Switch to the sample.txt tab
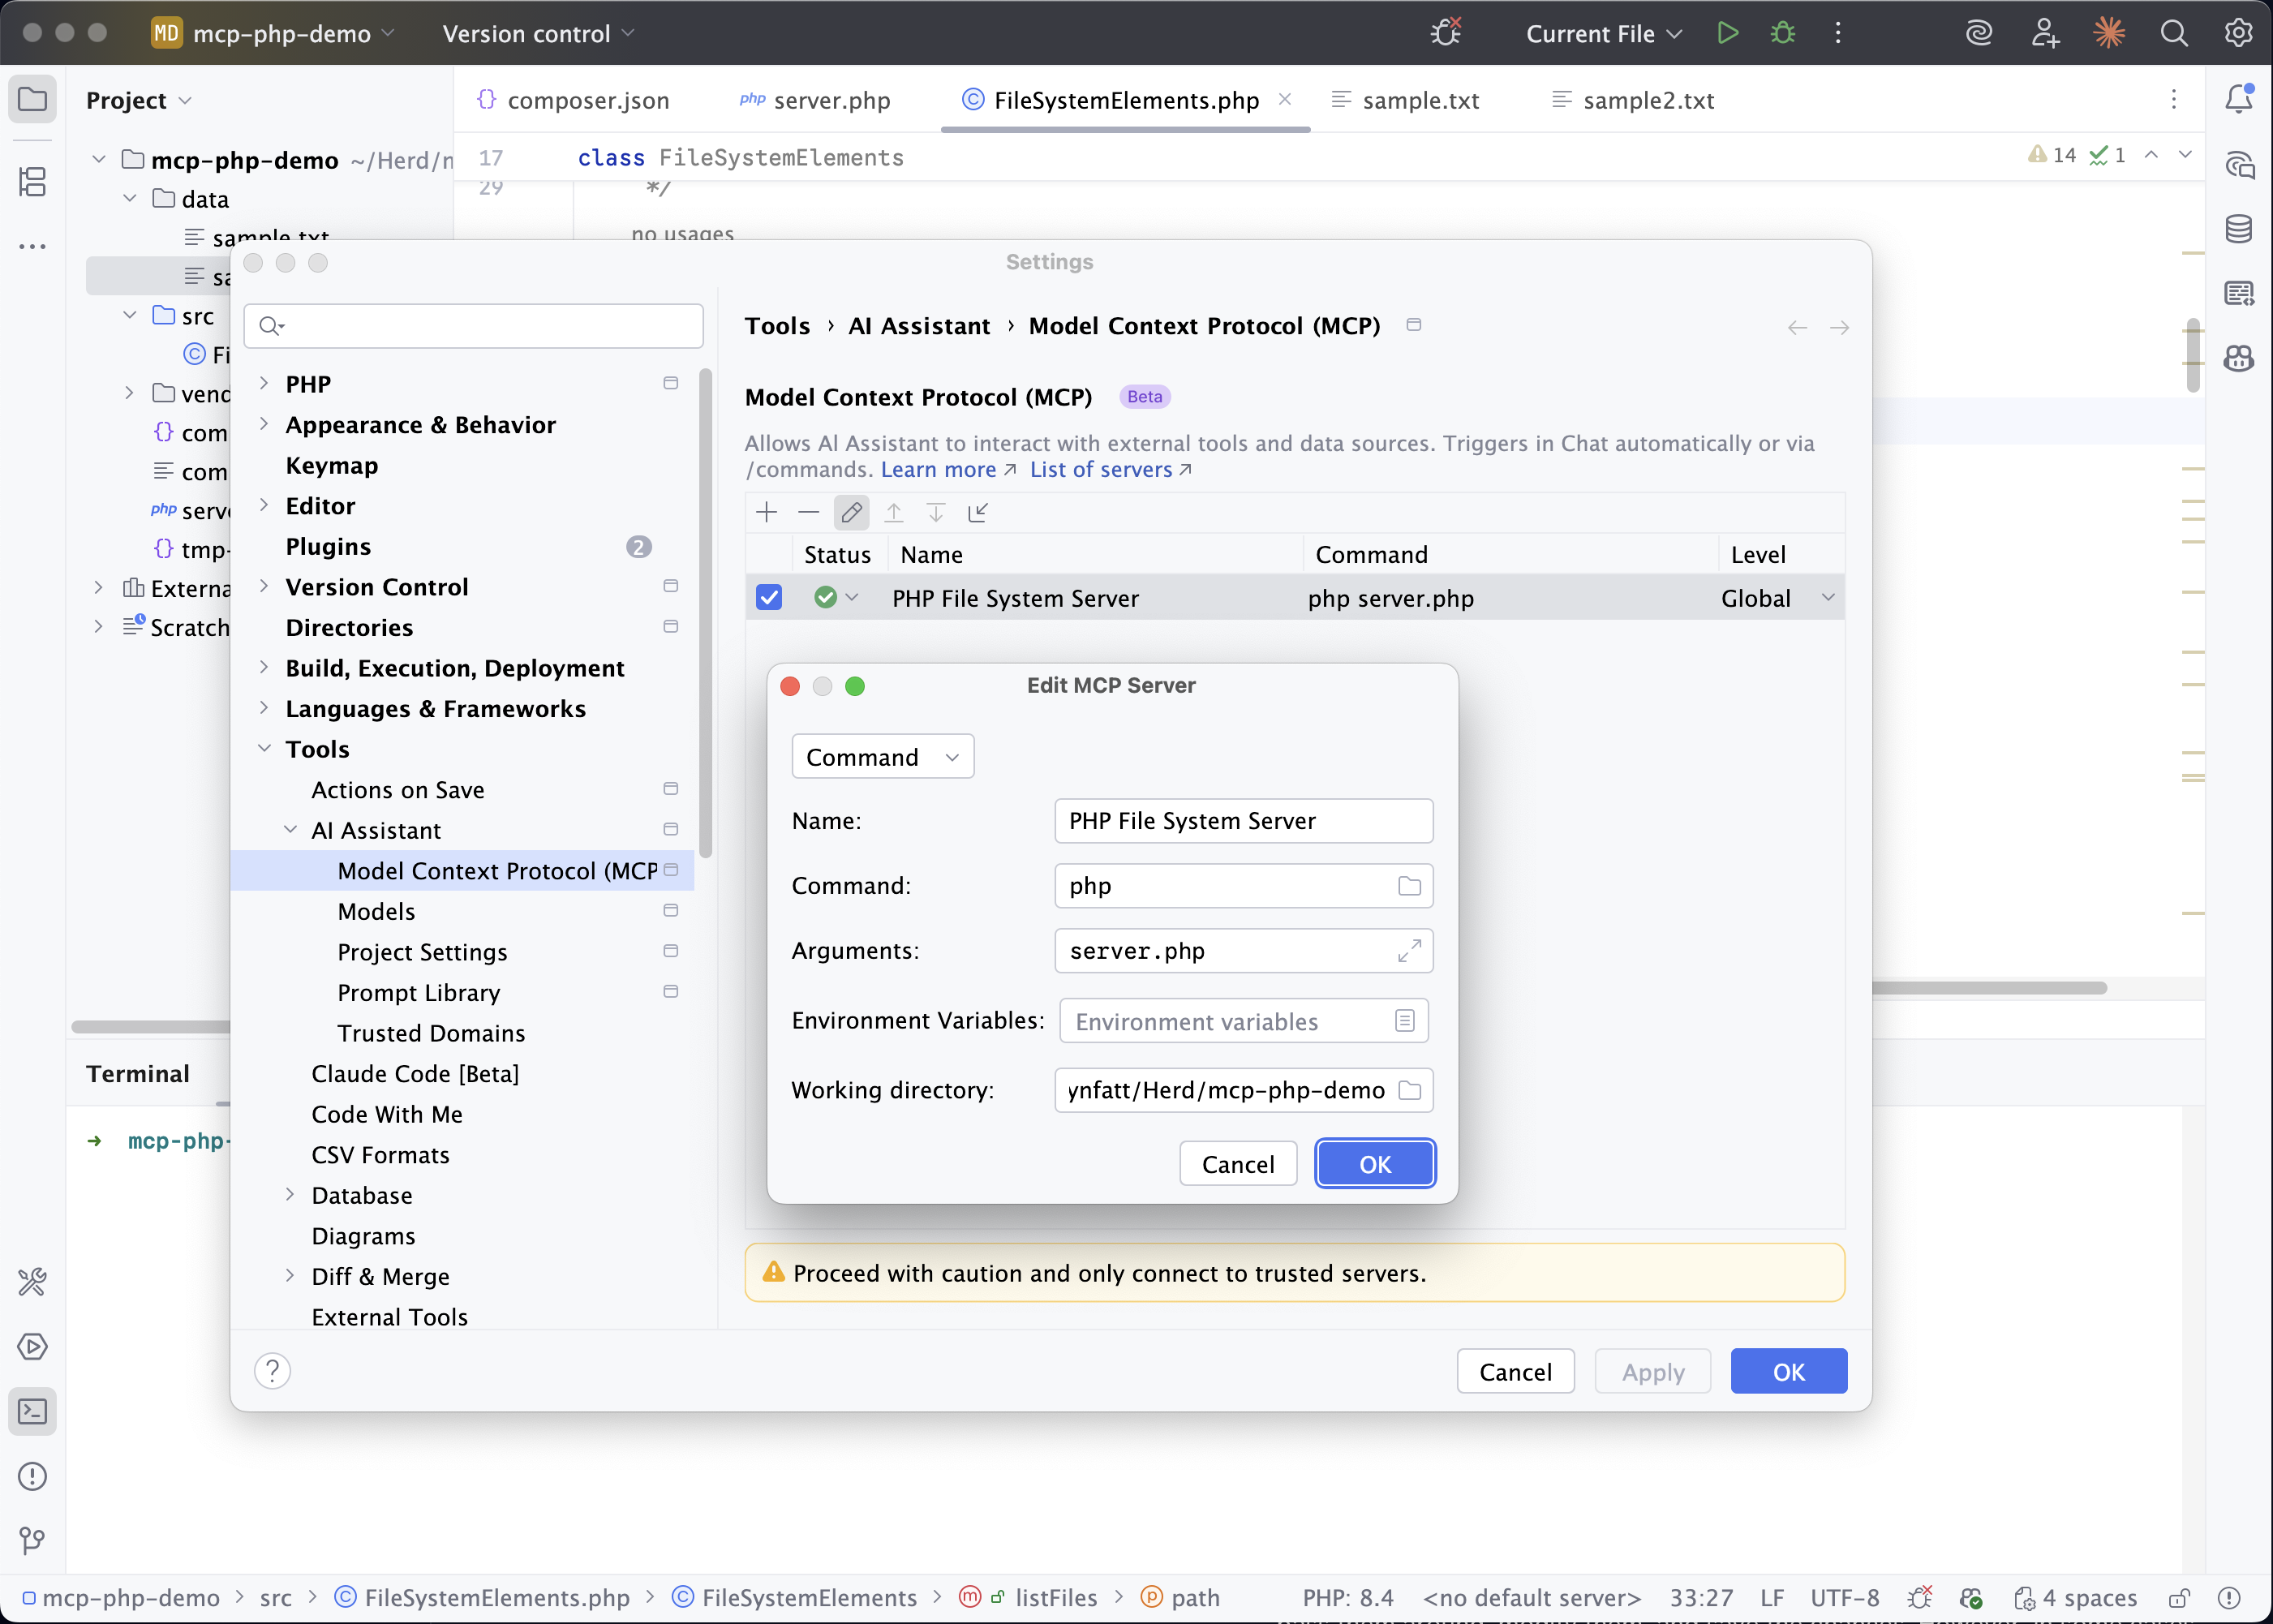This screenshot has width=2273, height=1624. point(1405,100)
